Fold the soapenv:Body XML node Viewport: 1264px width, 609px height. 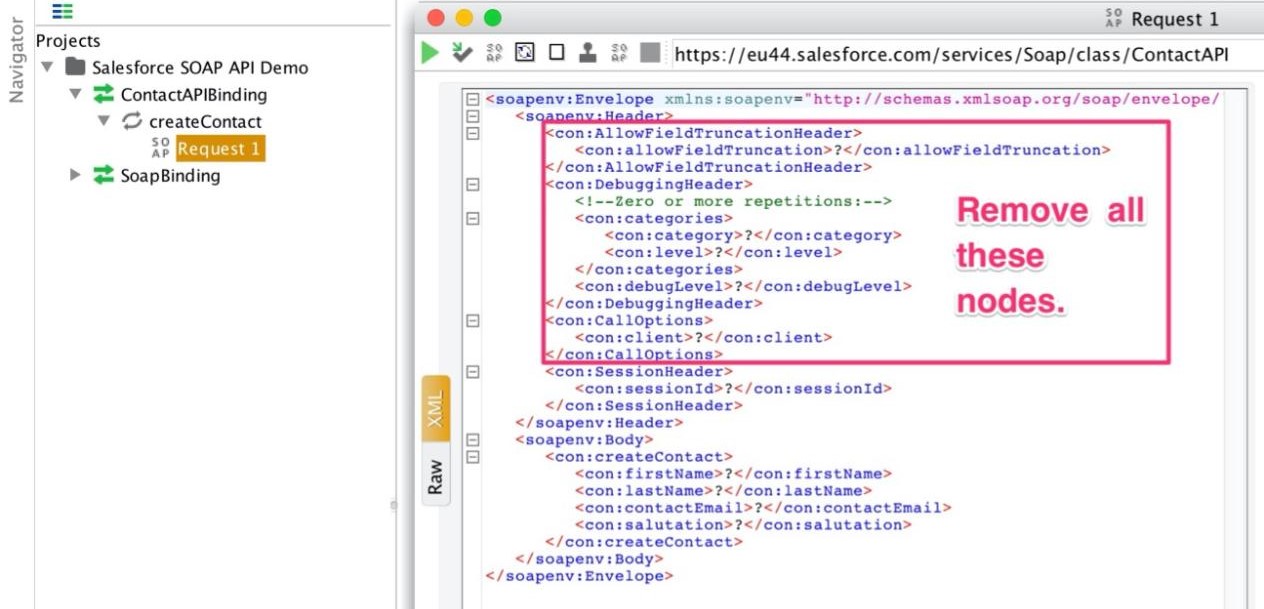472,439
